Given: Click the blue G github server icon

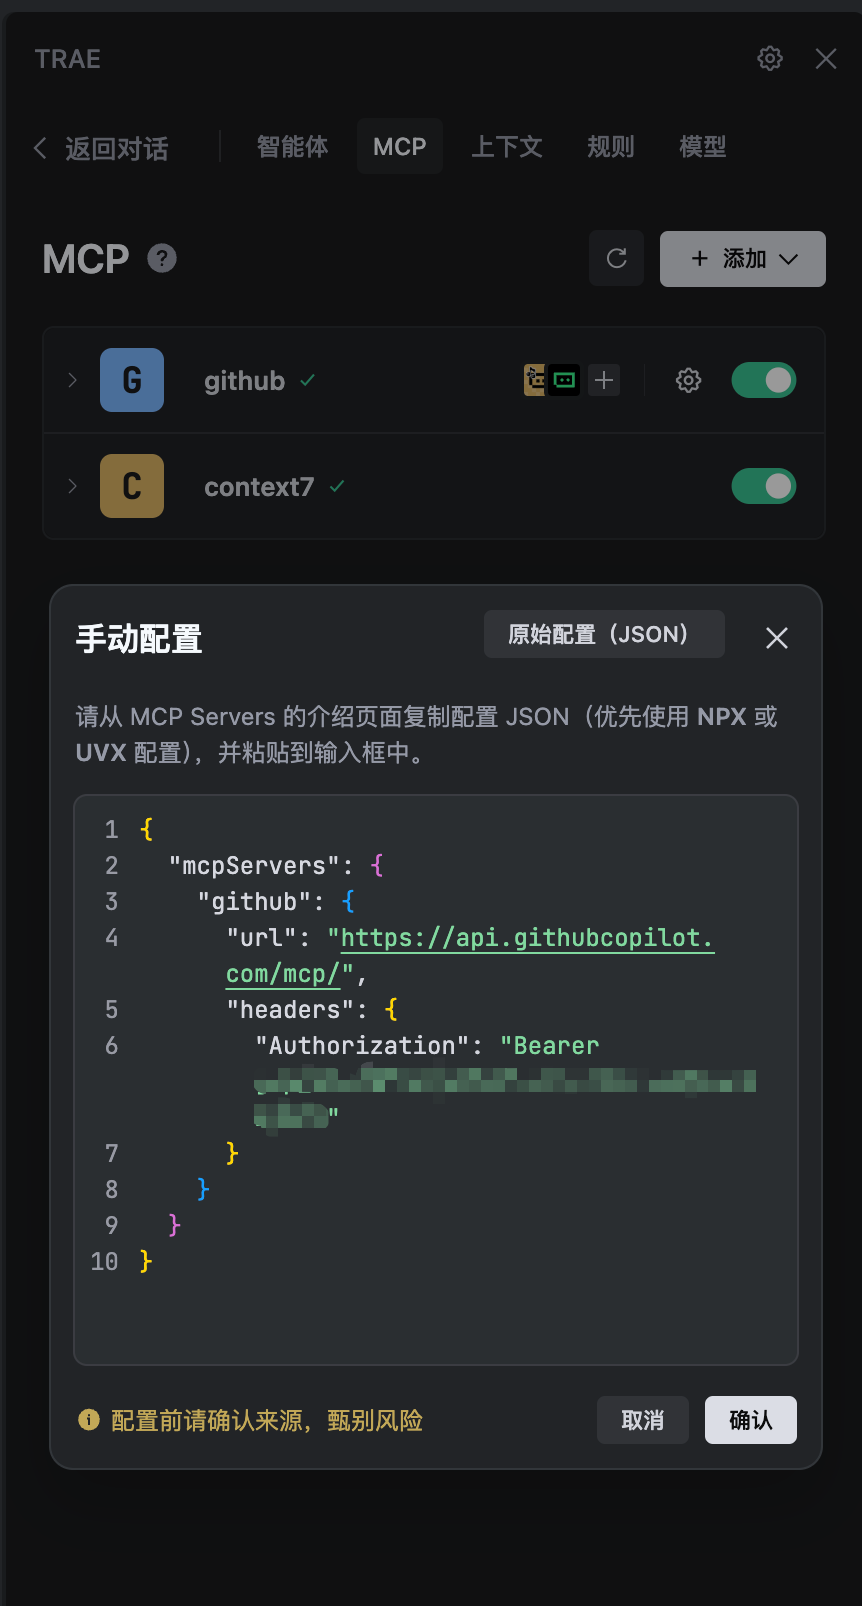Looking at the screenshot, I should coord(132,380).
